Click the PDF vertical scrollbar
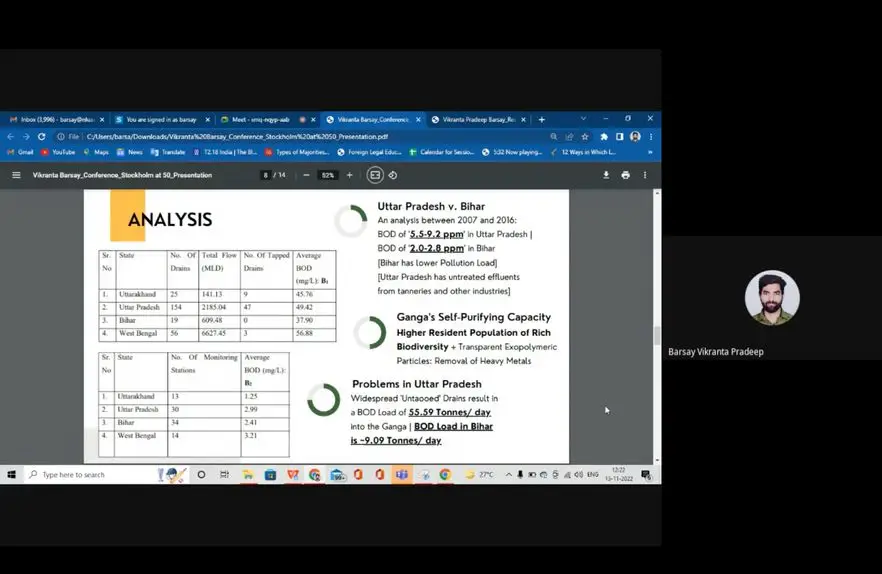Screen dimensions: 882x574 (x=656, y=335)
